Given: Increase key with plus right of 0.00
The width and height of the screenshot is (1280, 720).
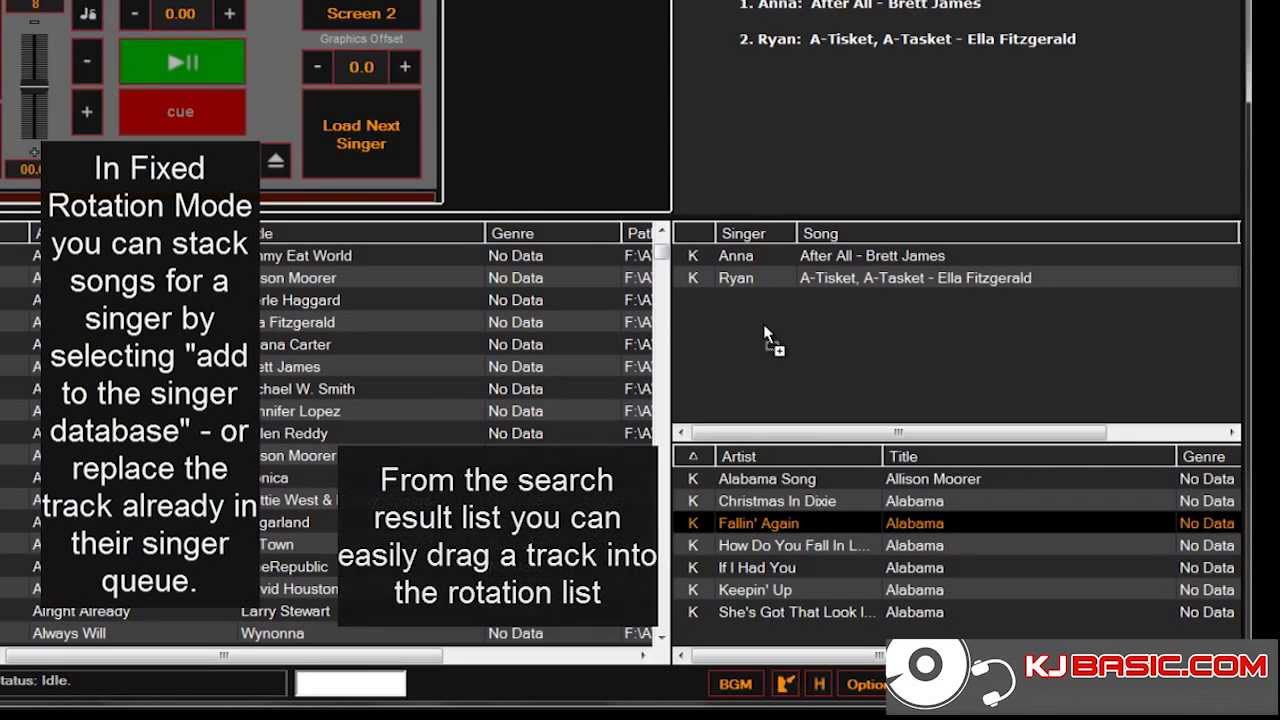Looking at the screenshot, I should tap(230, 14).
